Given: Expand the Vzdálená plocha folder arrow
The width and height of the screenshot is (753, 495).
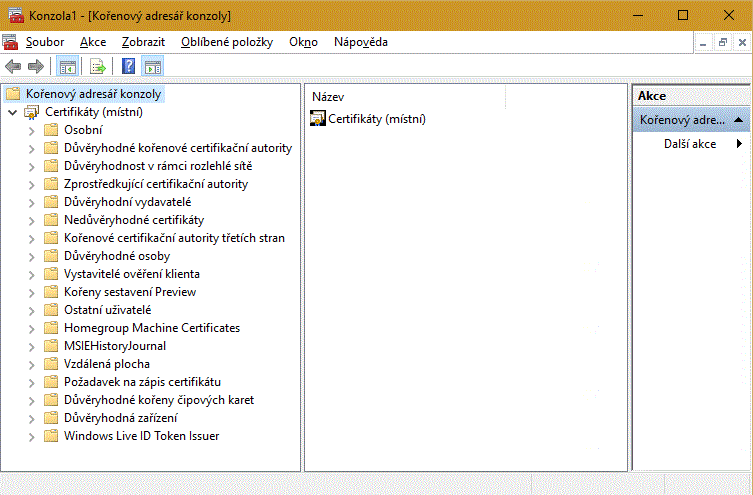Looking at the screenshot, I should (31, 364).
